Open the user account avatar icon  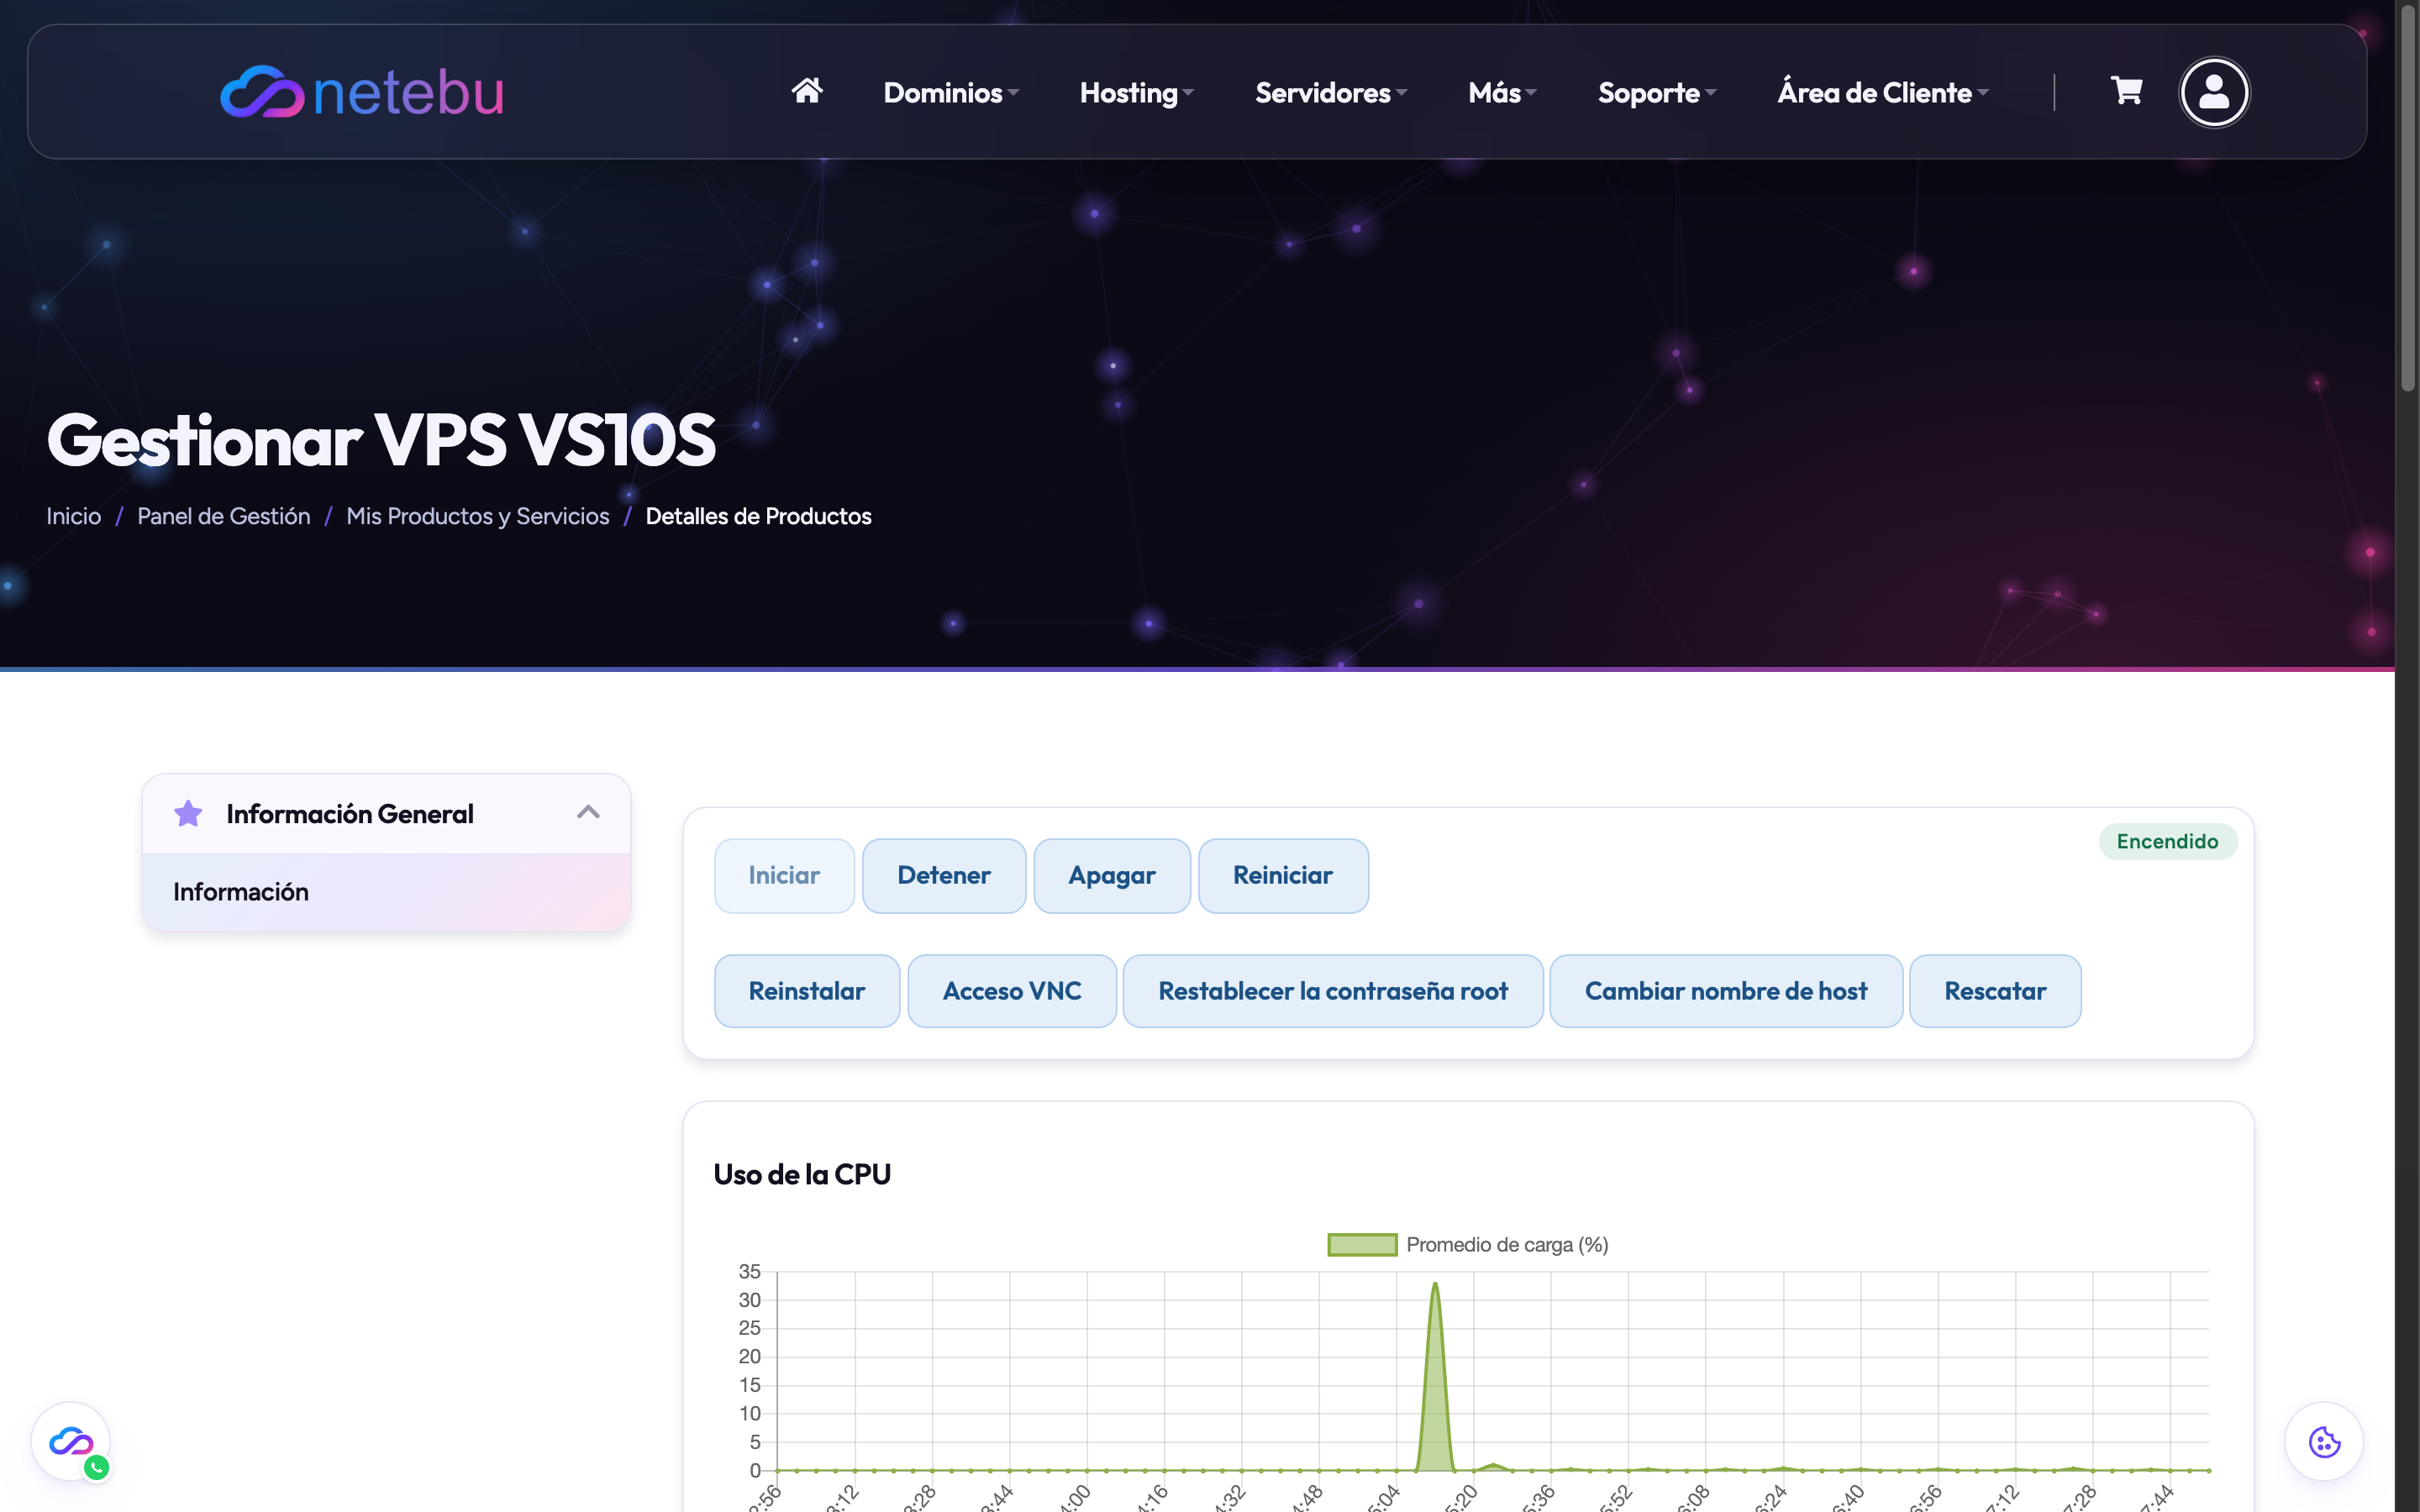tap(2214, 92)
